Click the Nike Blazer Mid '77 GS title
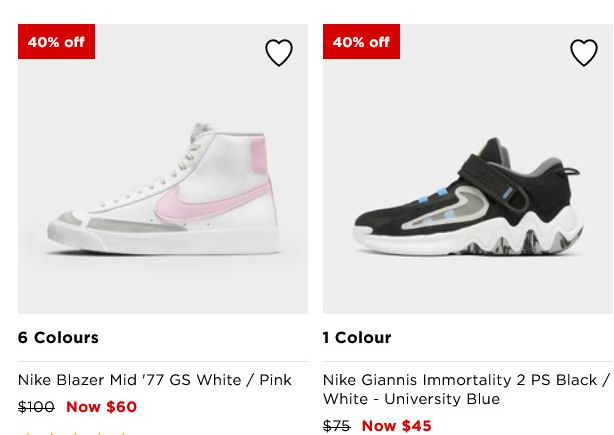The width and height of the screenshot is (614, 435). 155,380
